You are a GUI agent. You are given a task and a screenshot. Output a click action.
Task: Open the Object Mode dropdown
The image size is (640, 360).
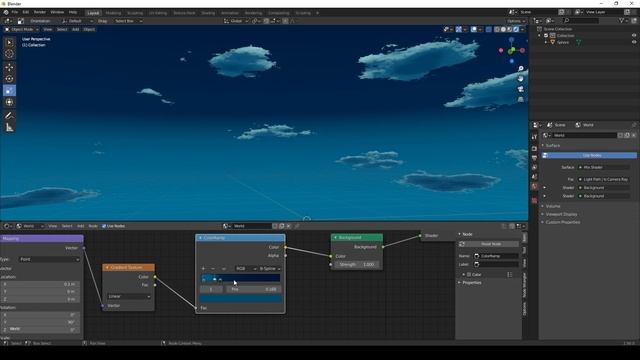pos(21,29)
